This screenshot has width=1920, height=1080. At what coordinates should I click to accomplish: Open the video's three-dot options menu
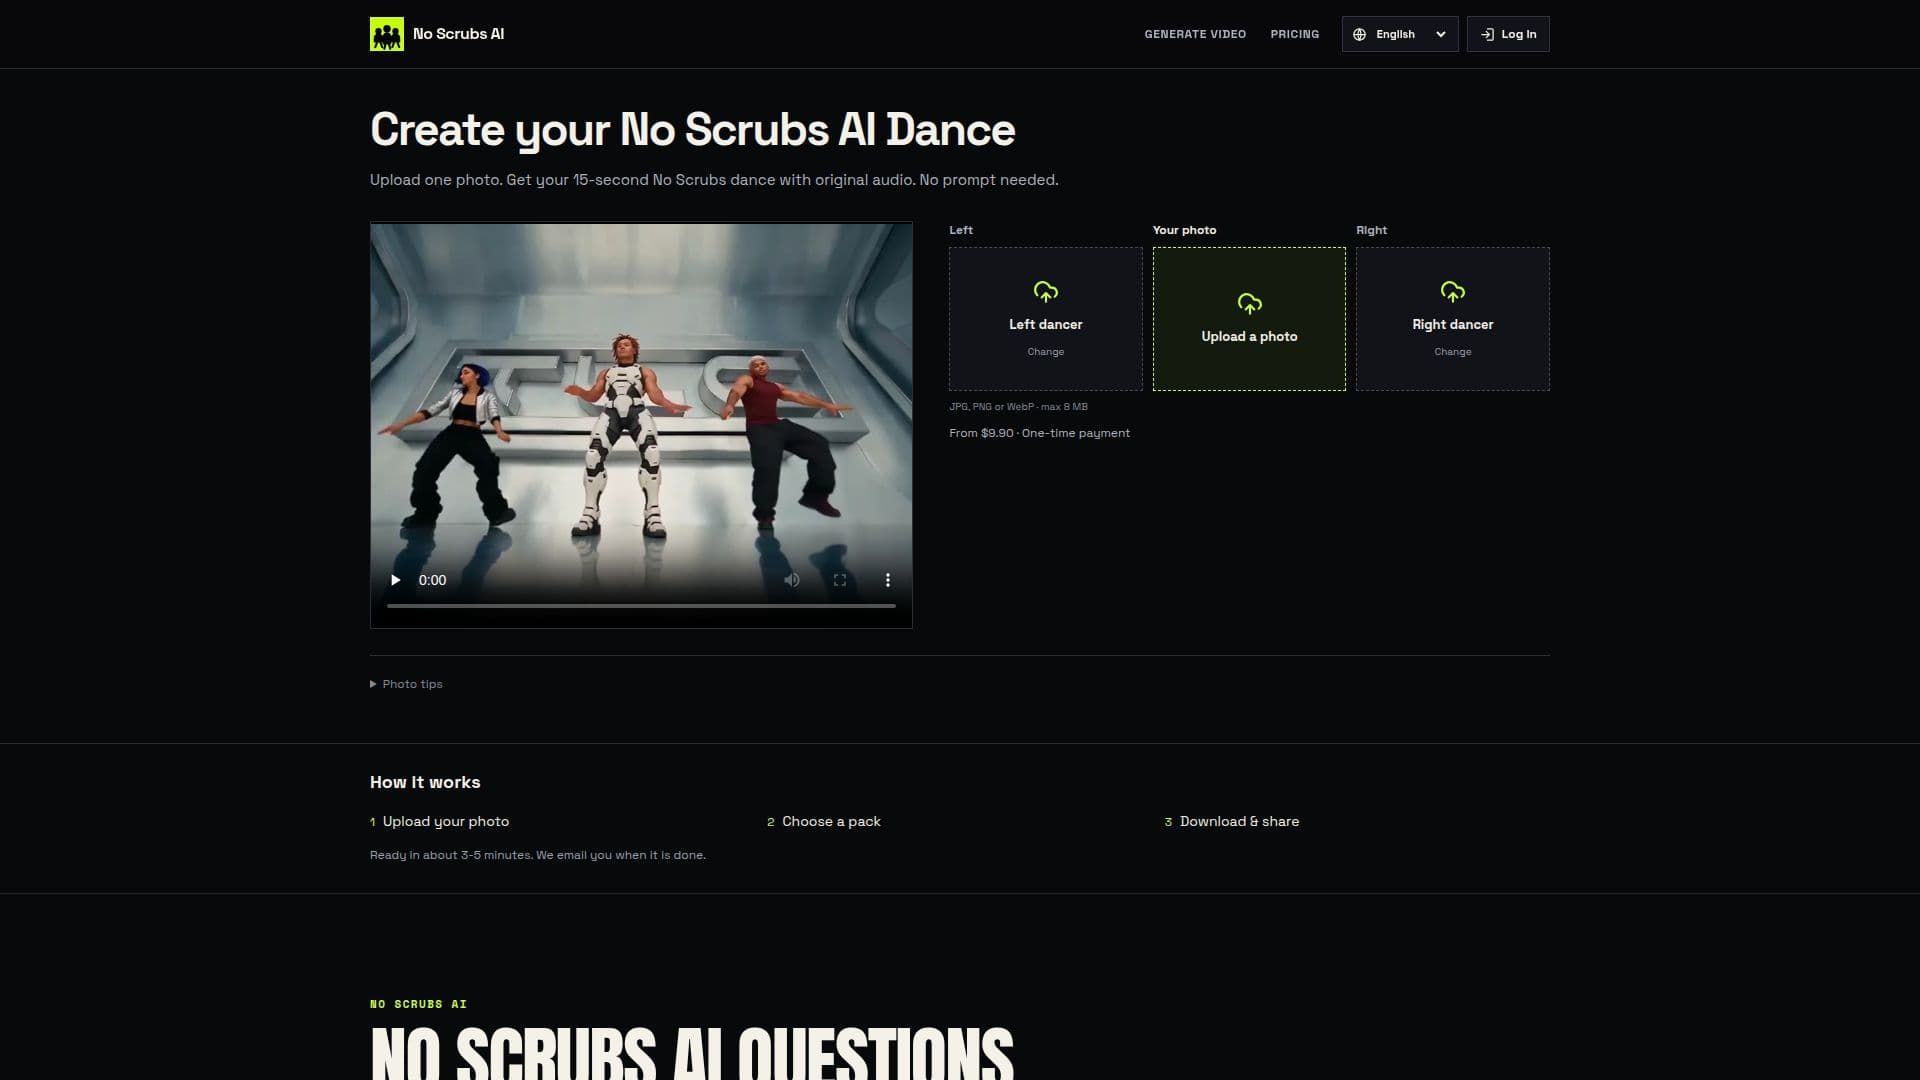pyautogui.click(x=887, y=580)
